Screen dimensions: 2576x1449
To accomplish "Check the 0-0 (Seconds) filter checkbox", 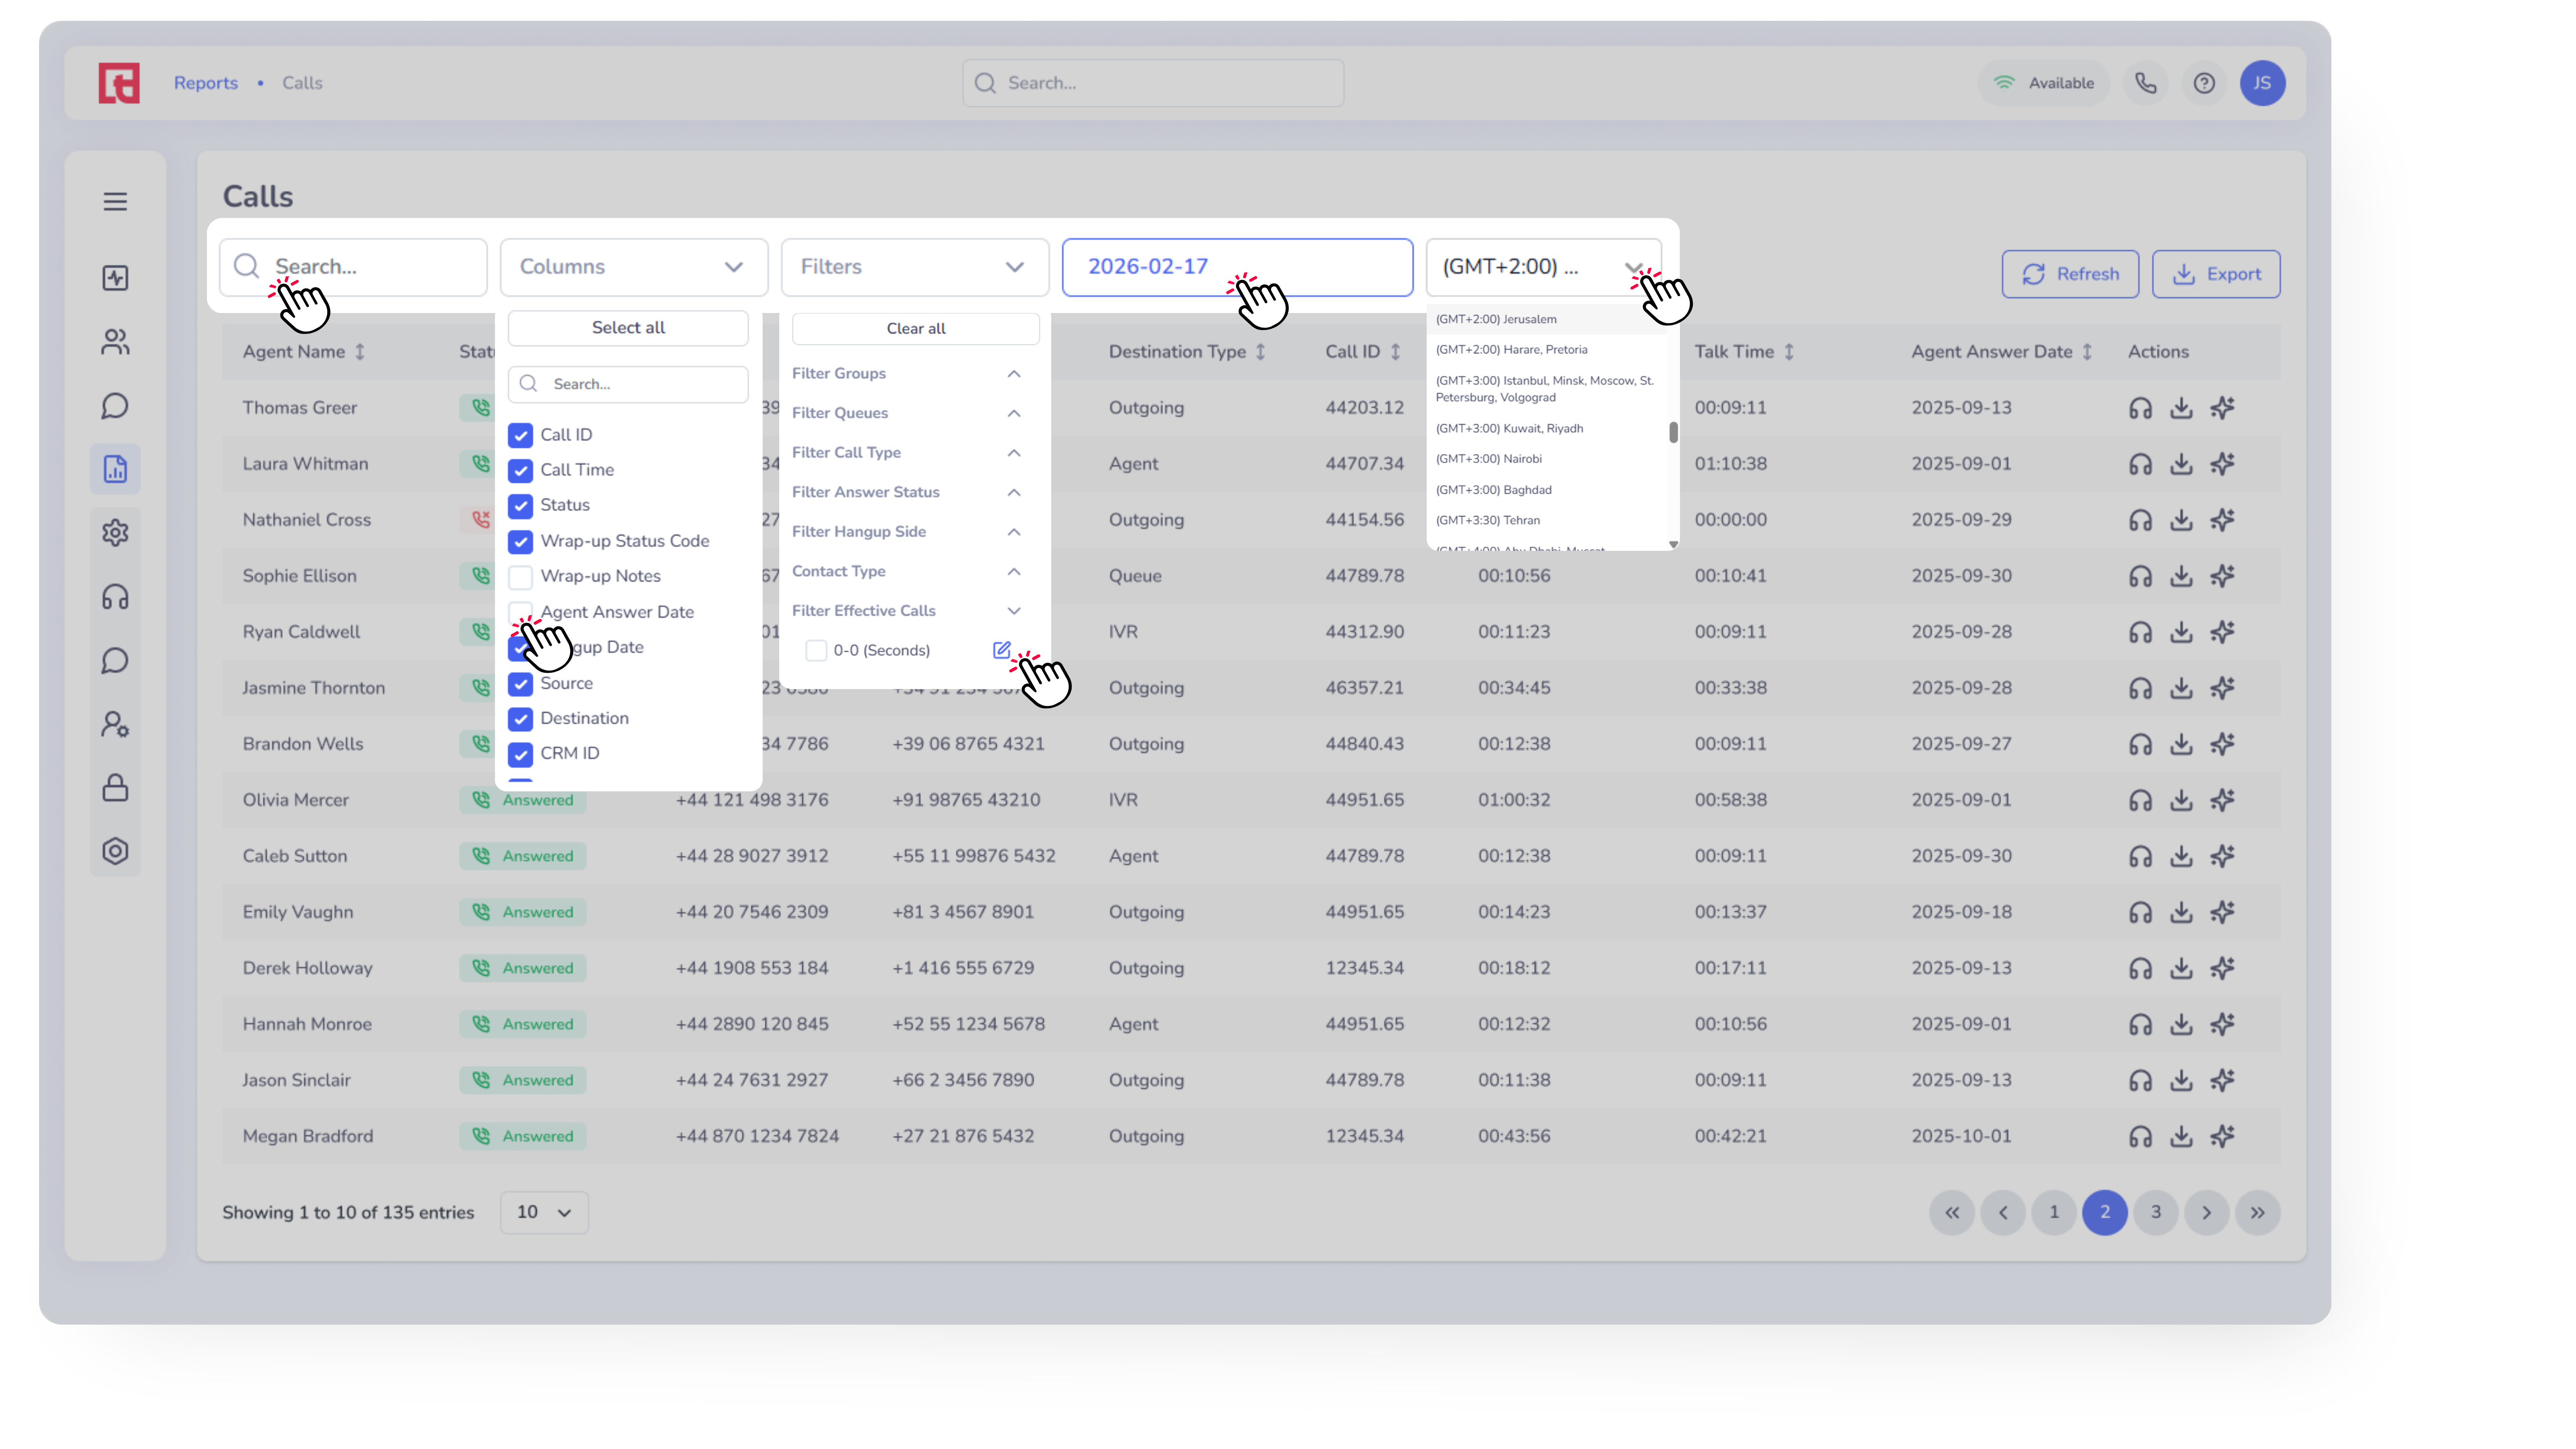I will [816, 650].
